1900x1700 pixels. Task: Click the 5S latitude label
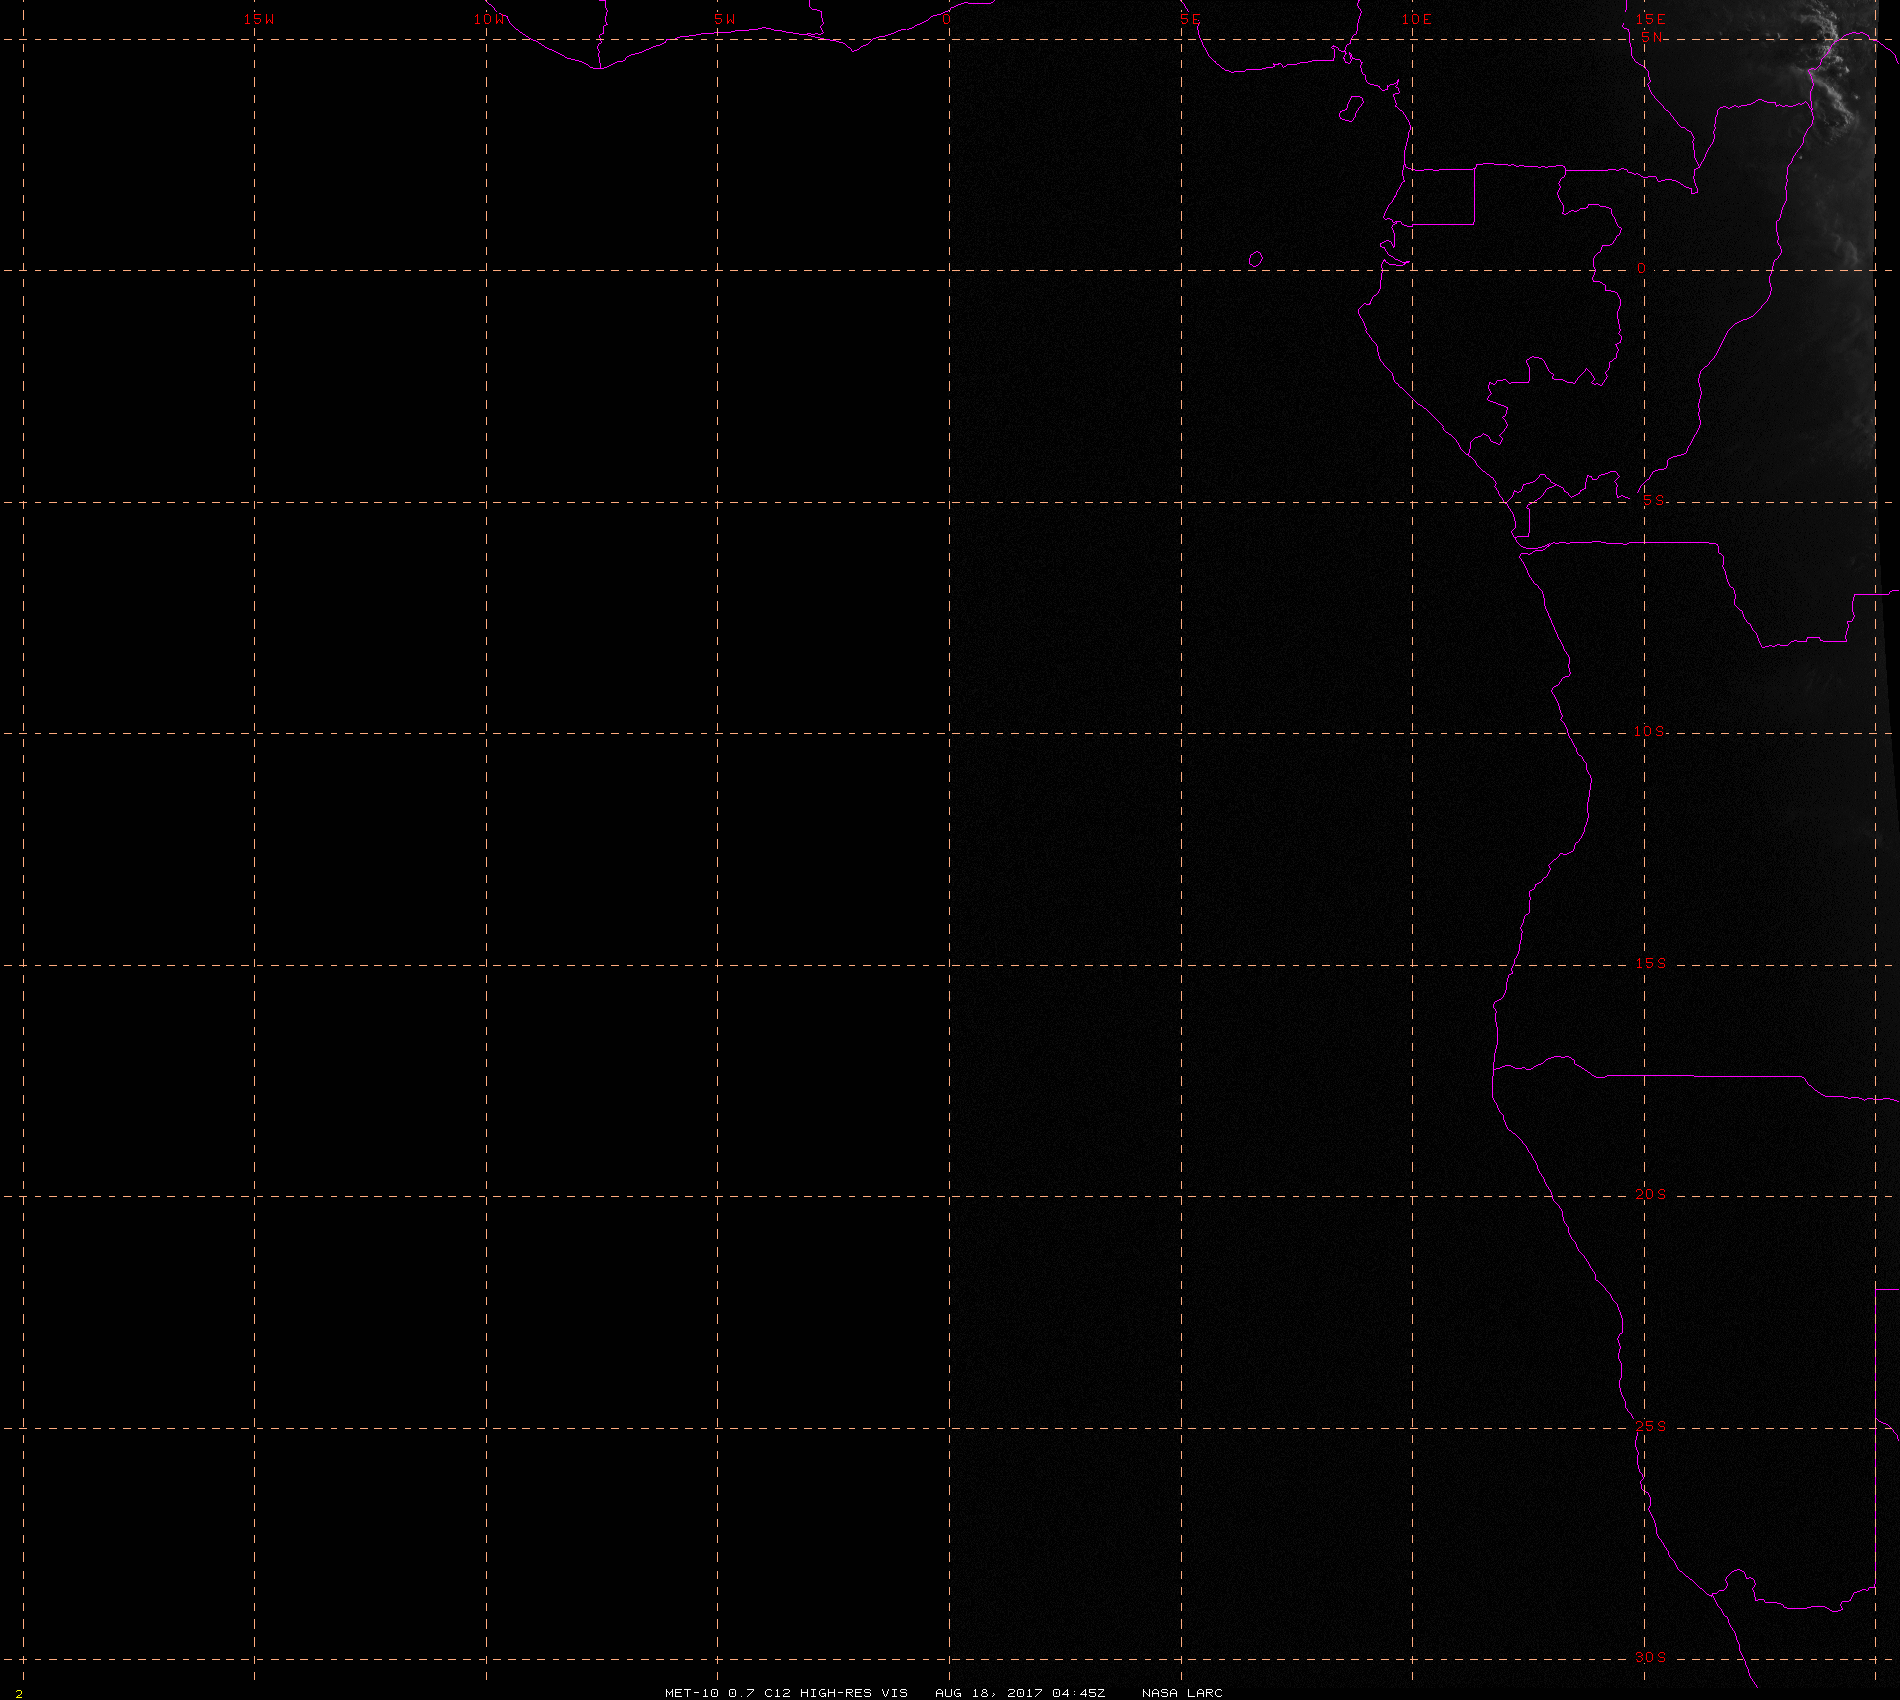1654,500
